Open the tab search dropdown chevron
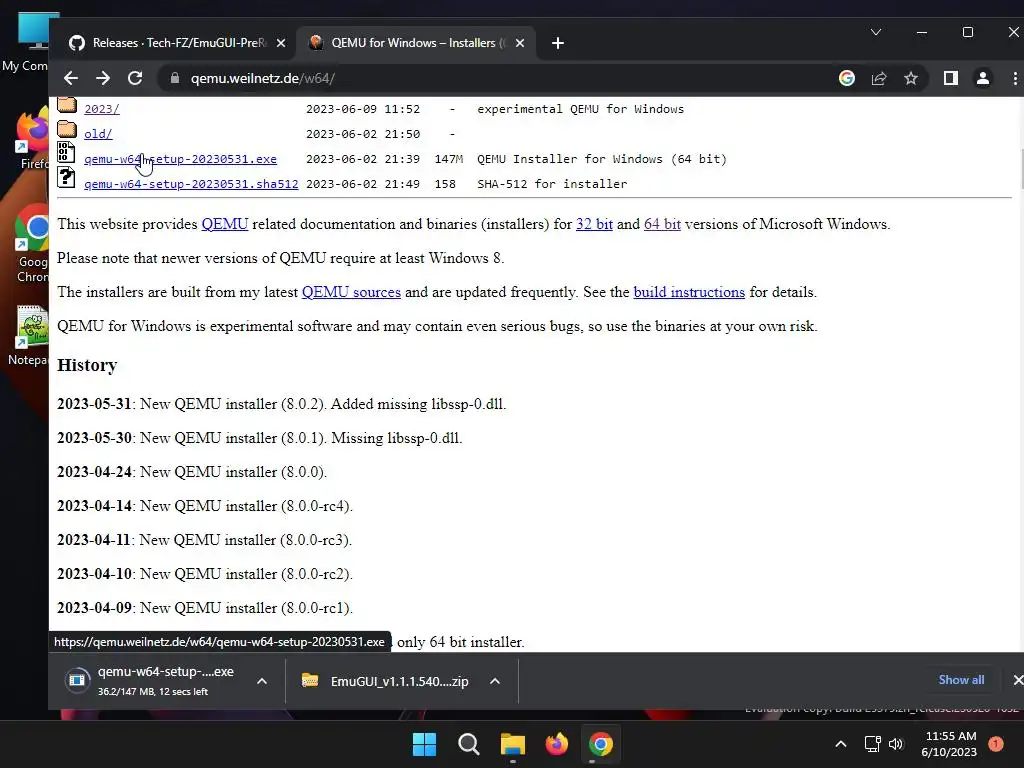The image size is (1024, 768). coord(876,32)
